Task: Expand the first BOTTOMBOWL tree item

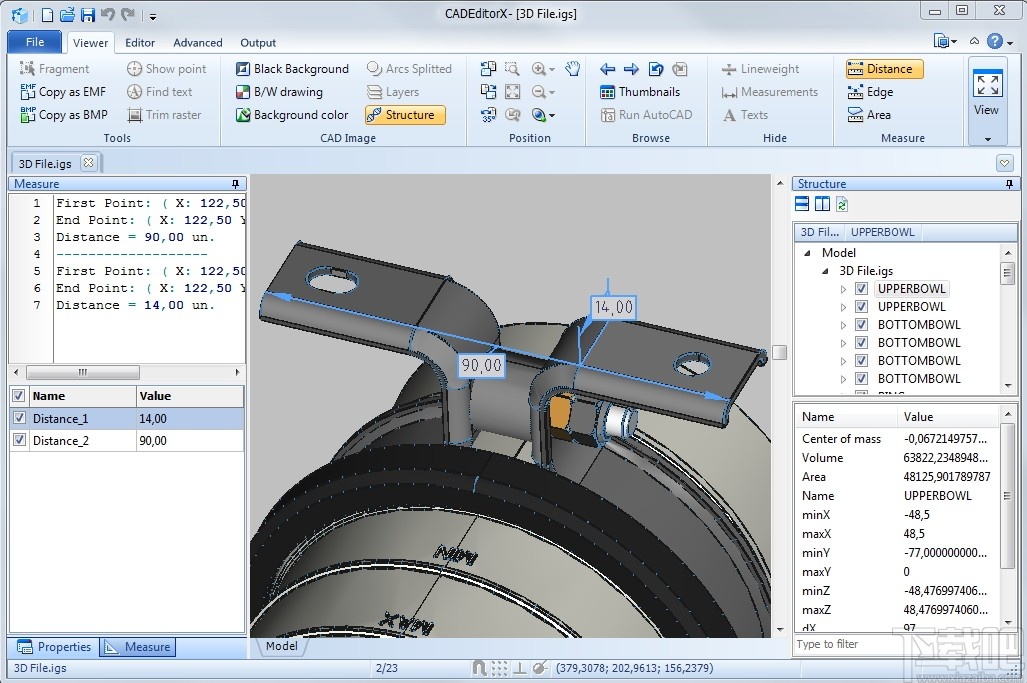Action: point(843,325)
